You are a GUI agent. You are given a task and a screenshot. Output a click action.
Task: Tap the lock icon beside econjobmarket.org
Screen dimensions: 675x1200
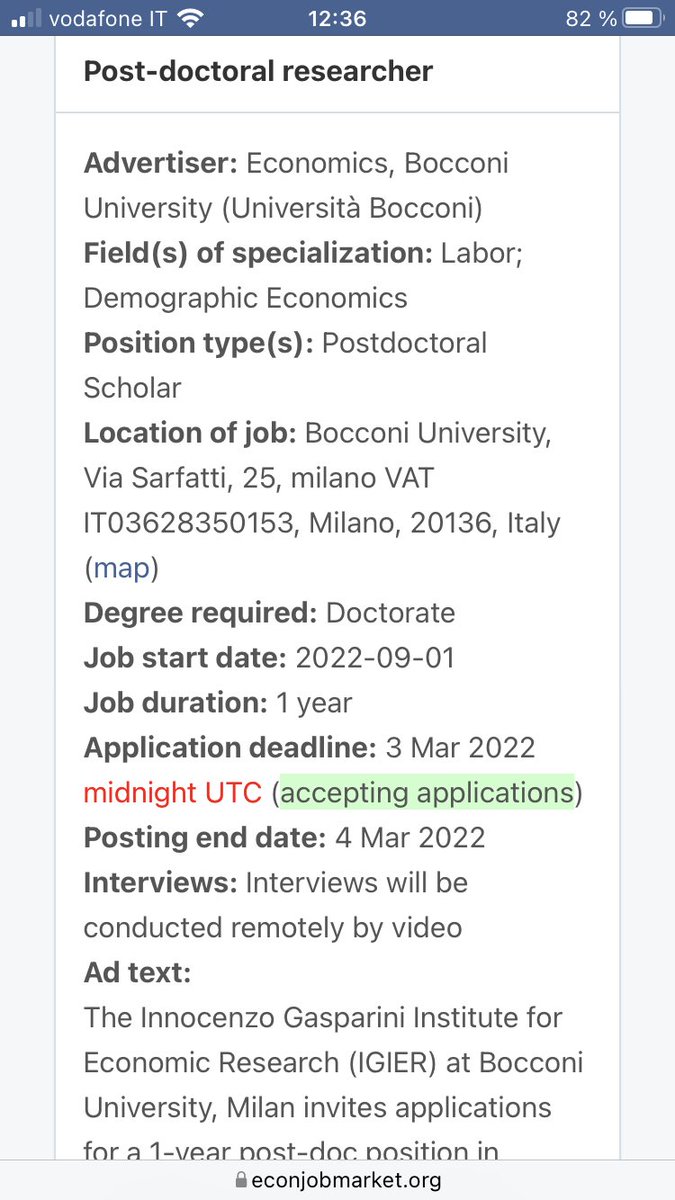coord(241,1180)
